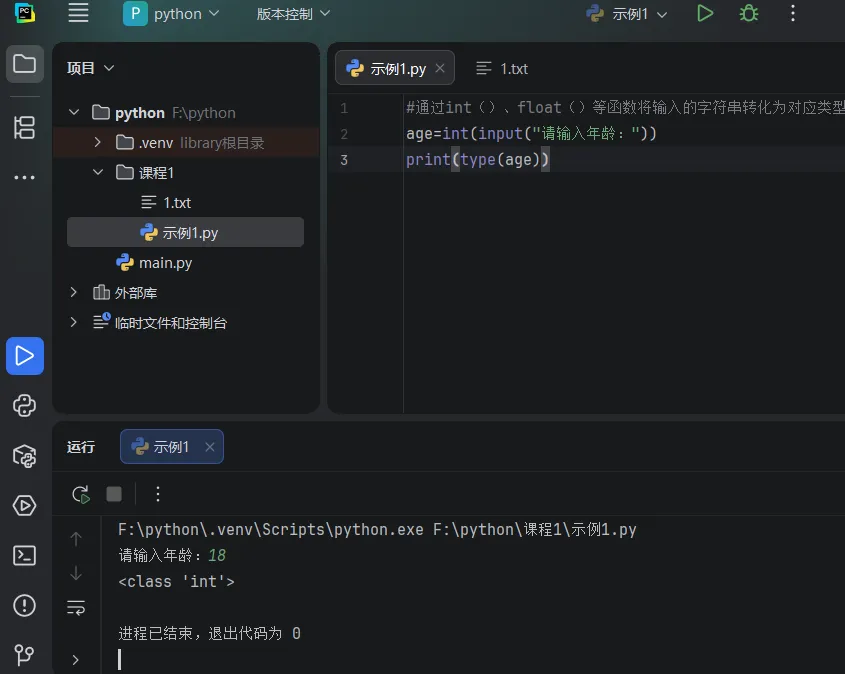Run 示例1 with the green play button
845x674 pixels.
[x=705, y=13]
